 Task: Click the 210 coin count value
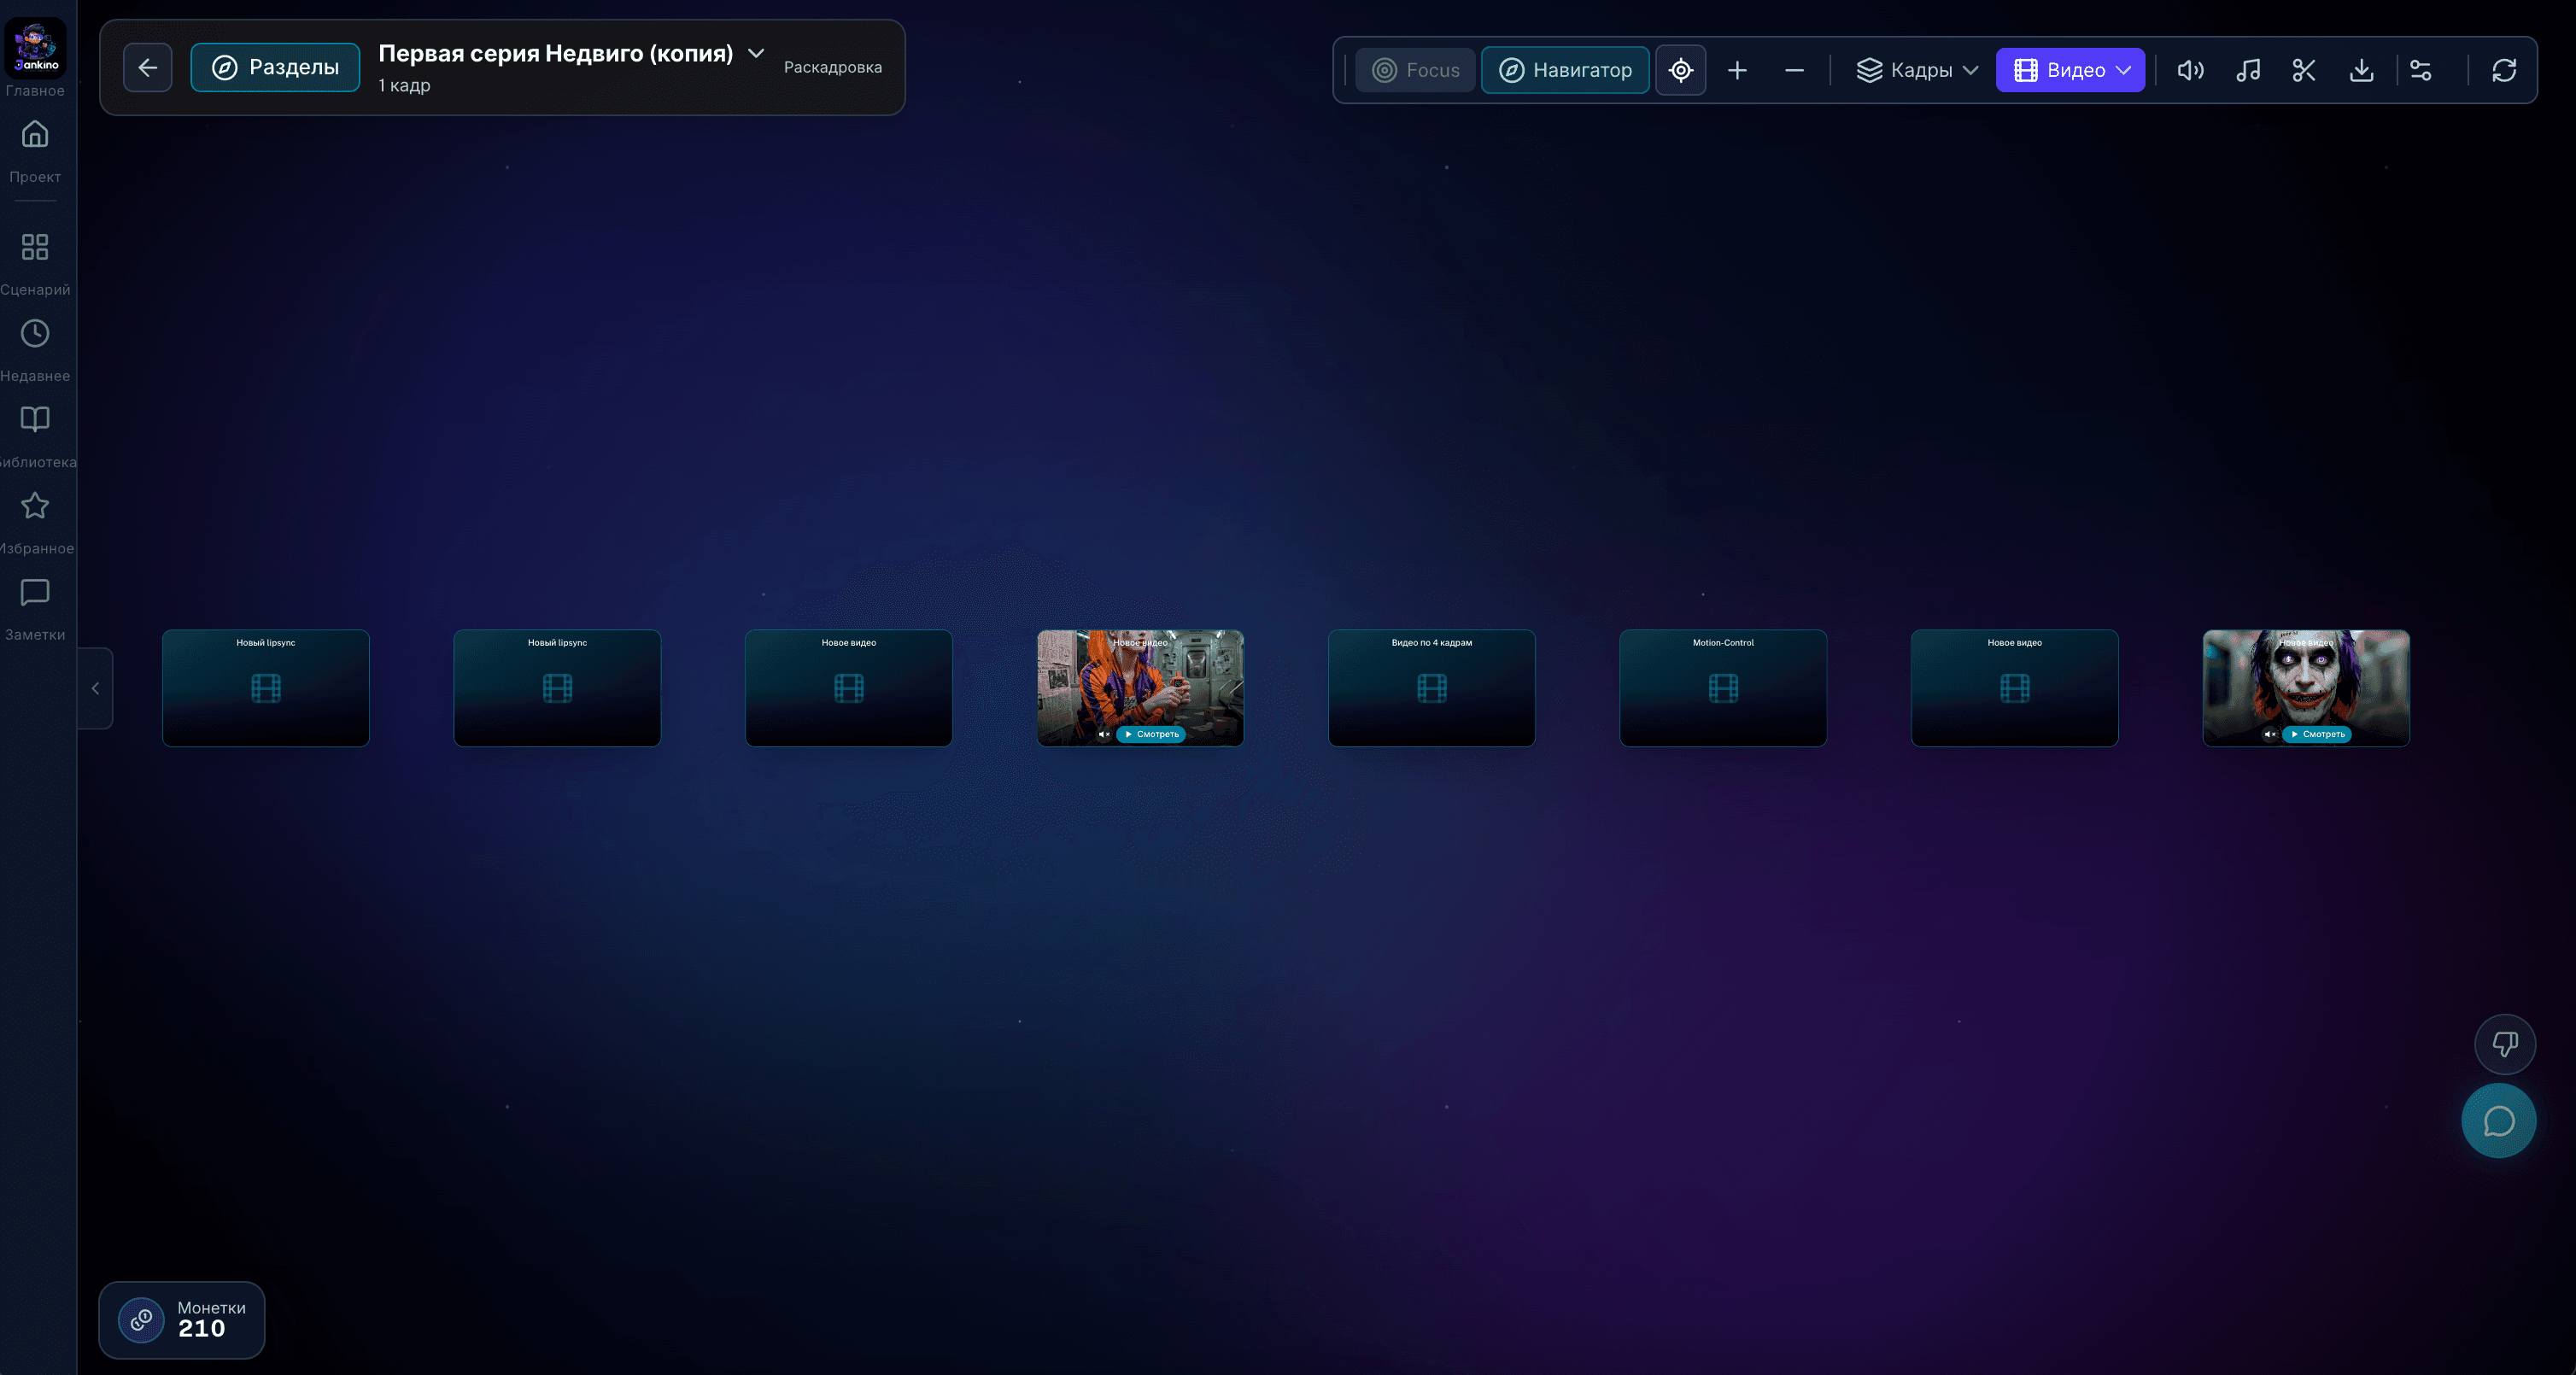[202, 1329]
